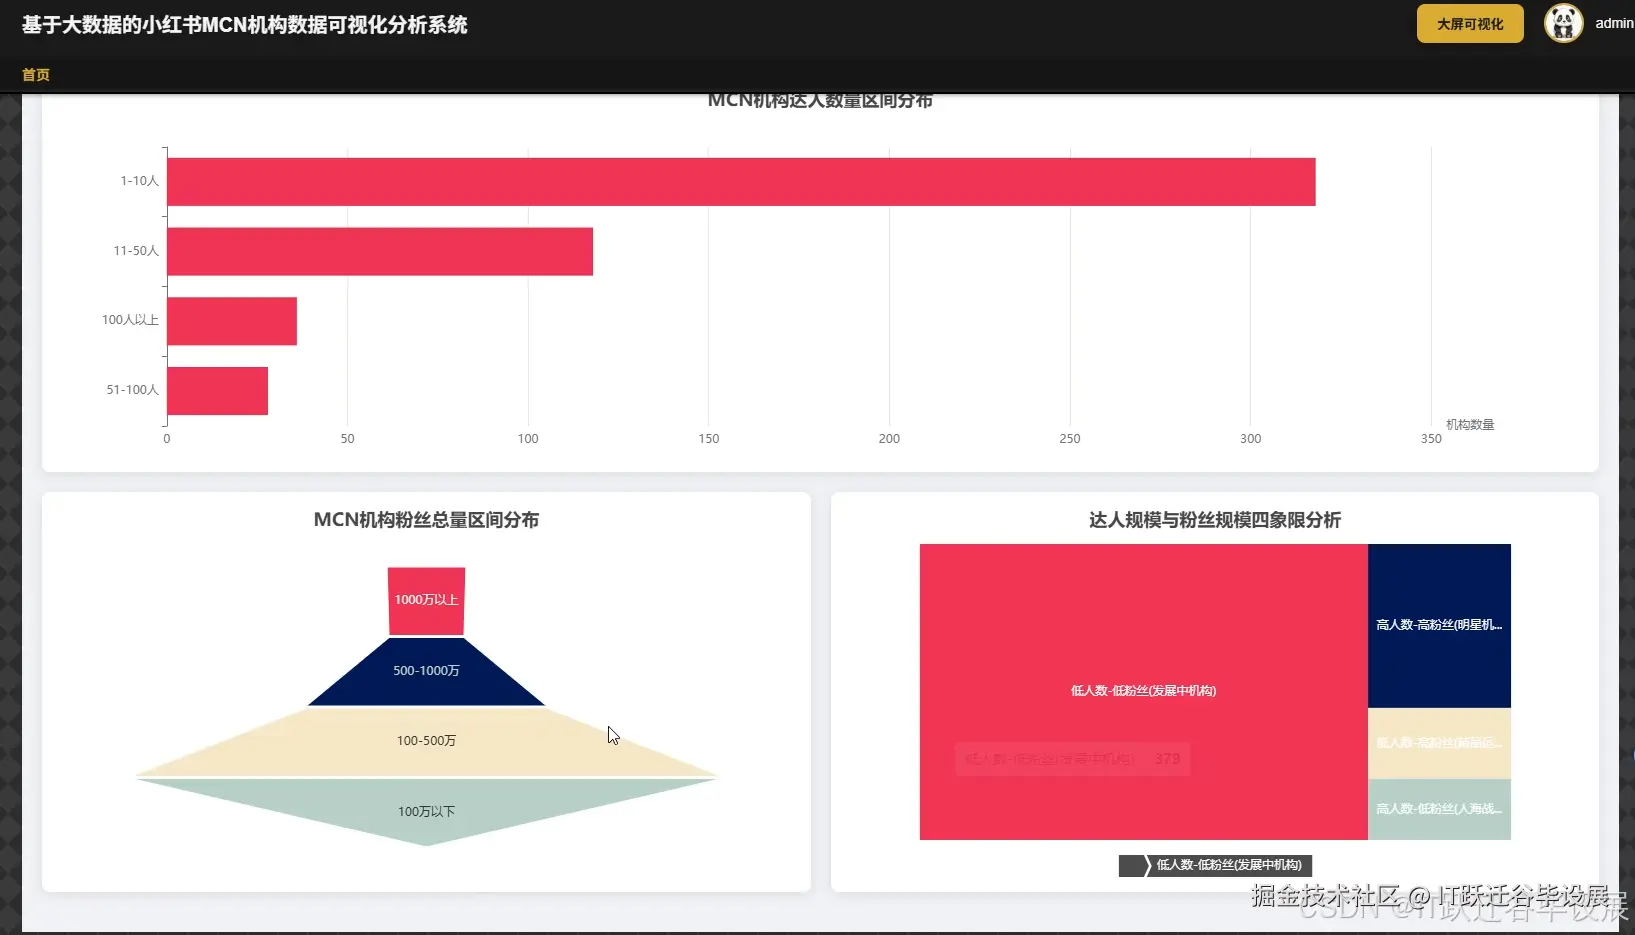Click the treemap breadcrumb arrow icon
The image size is (1635, 935).
(x=1139, y=865)
